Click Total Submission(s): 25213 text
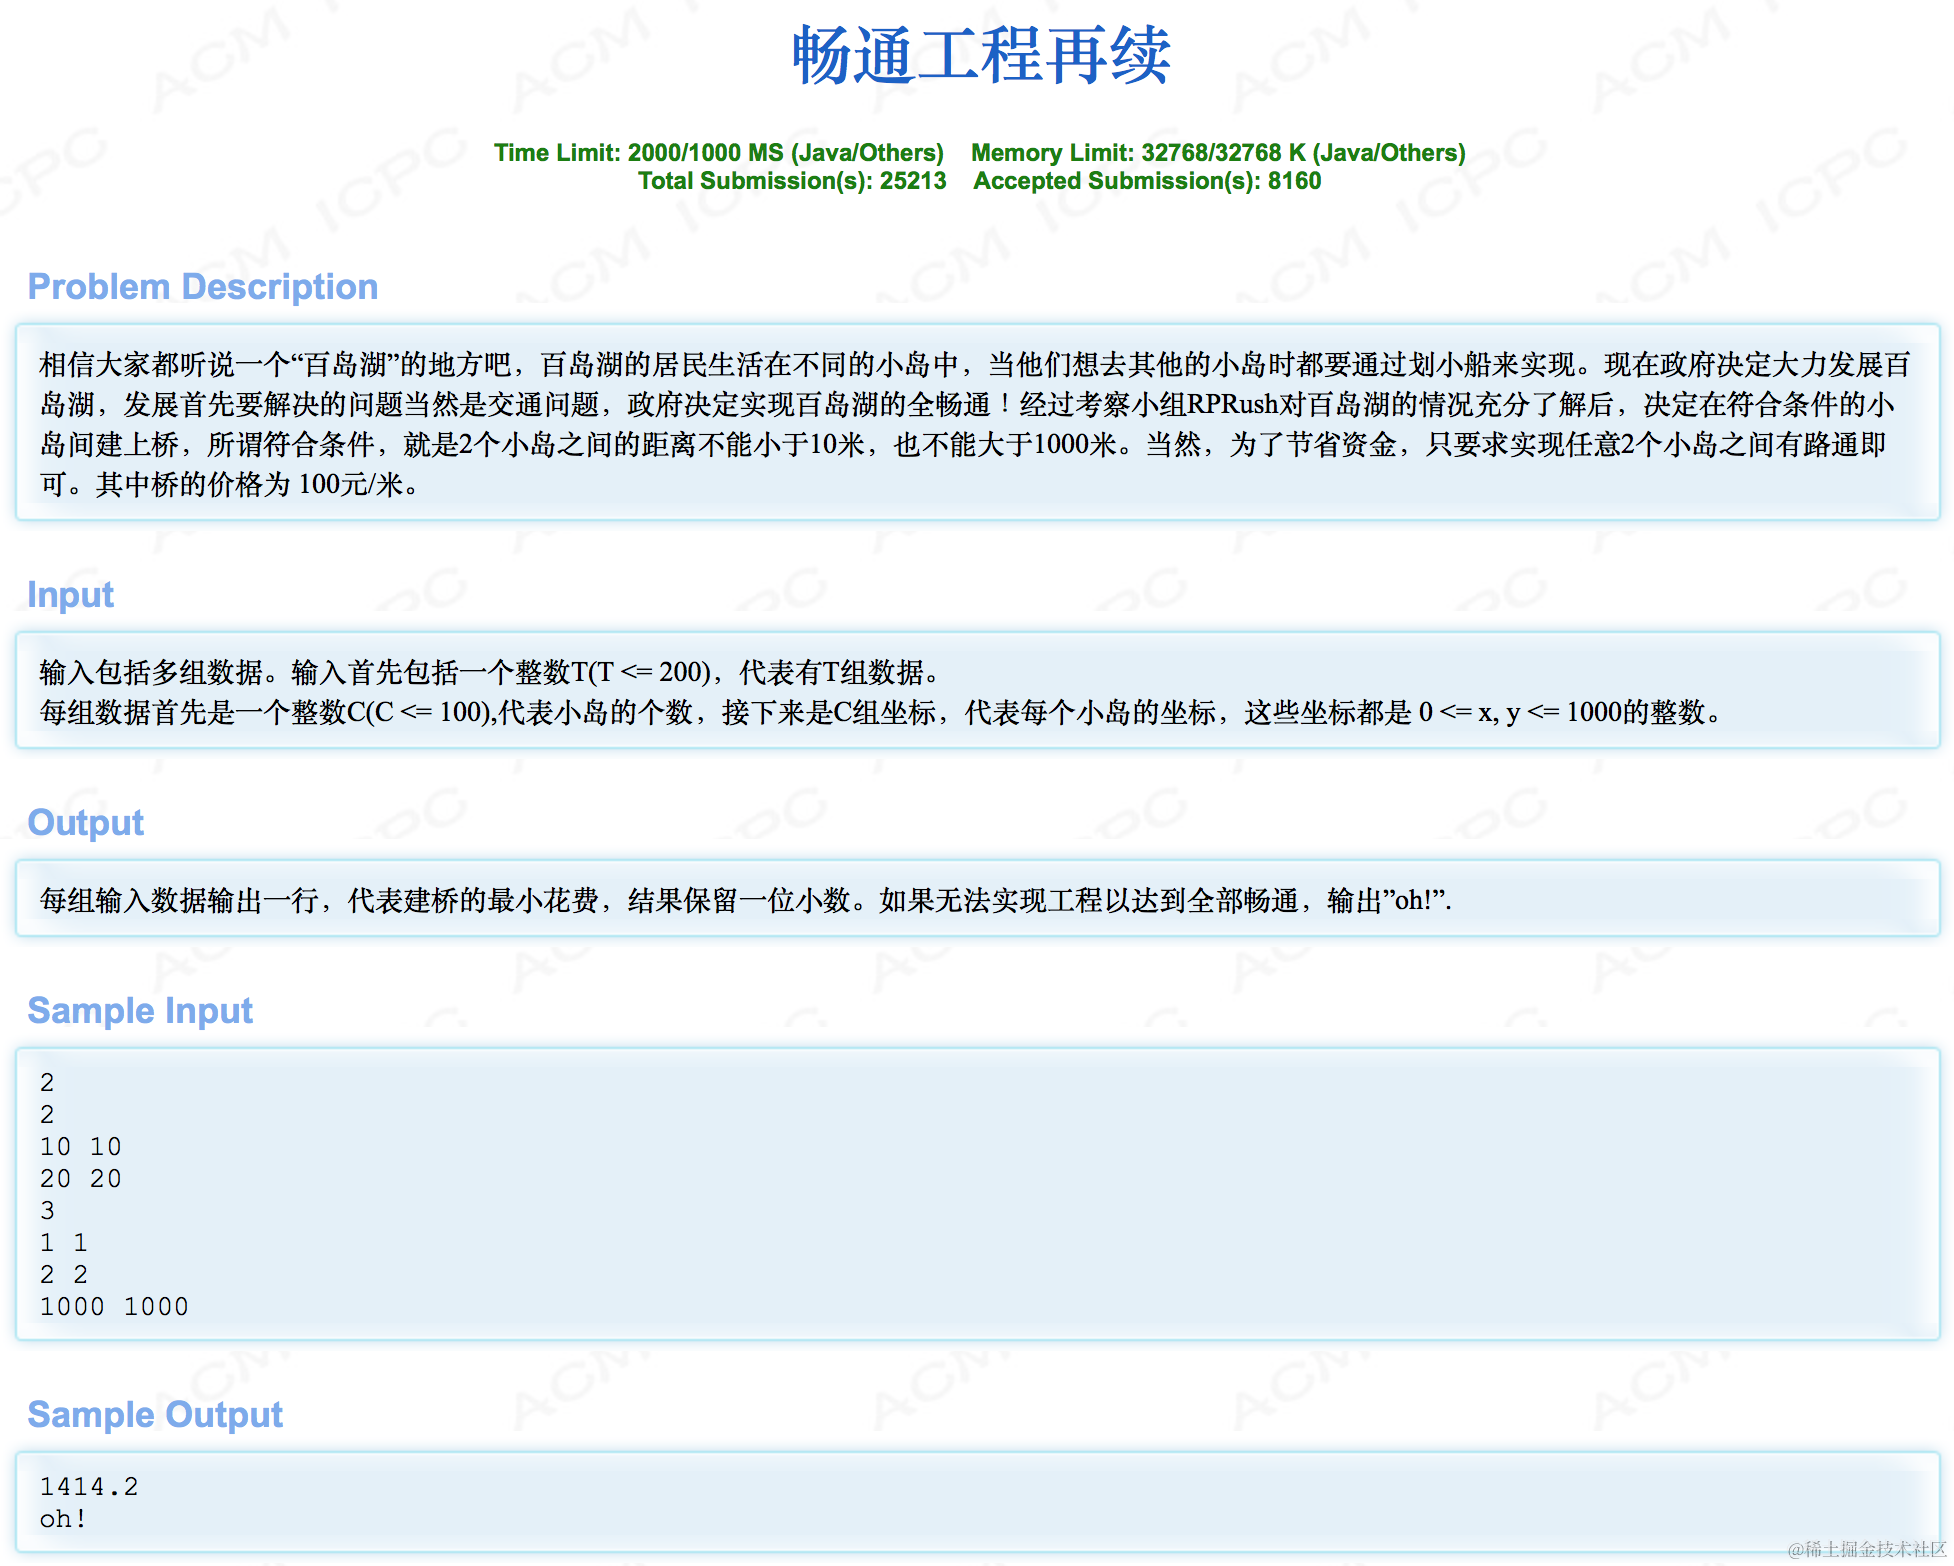1954x1566 pixels. (791, 181)
